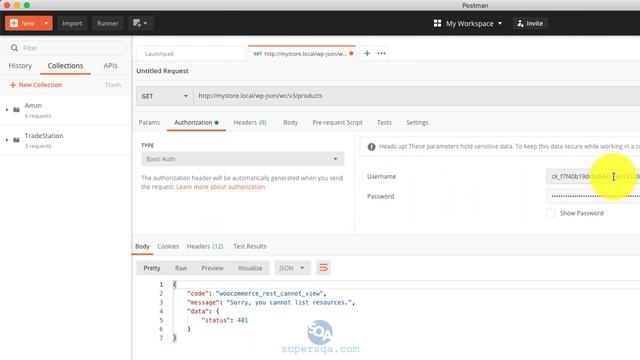The width and height of the screenshot is (640, 360).
Task: Click the woocommerce_rest_cannot_view code value
Action: [270, 293]
